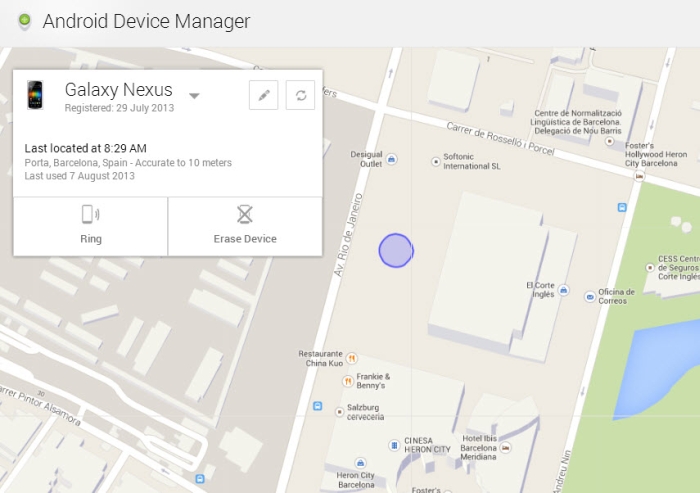Screen dimensions: 700x493
Task: Click the Foster's Hollywood Heron City marker
Action: (639, 176)
